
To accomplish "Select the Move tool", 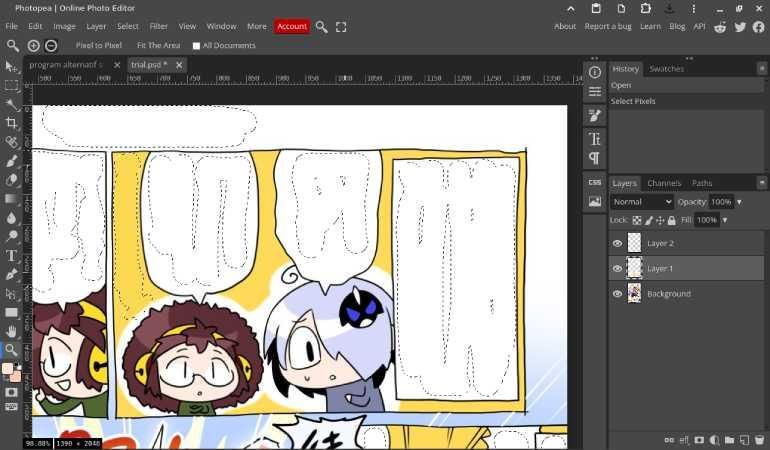I will [x=12, y=66].
